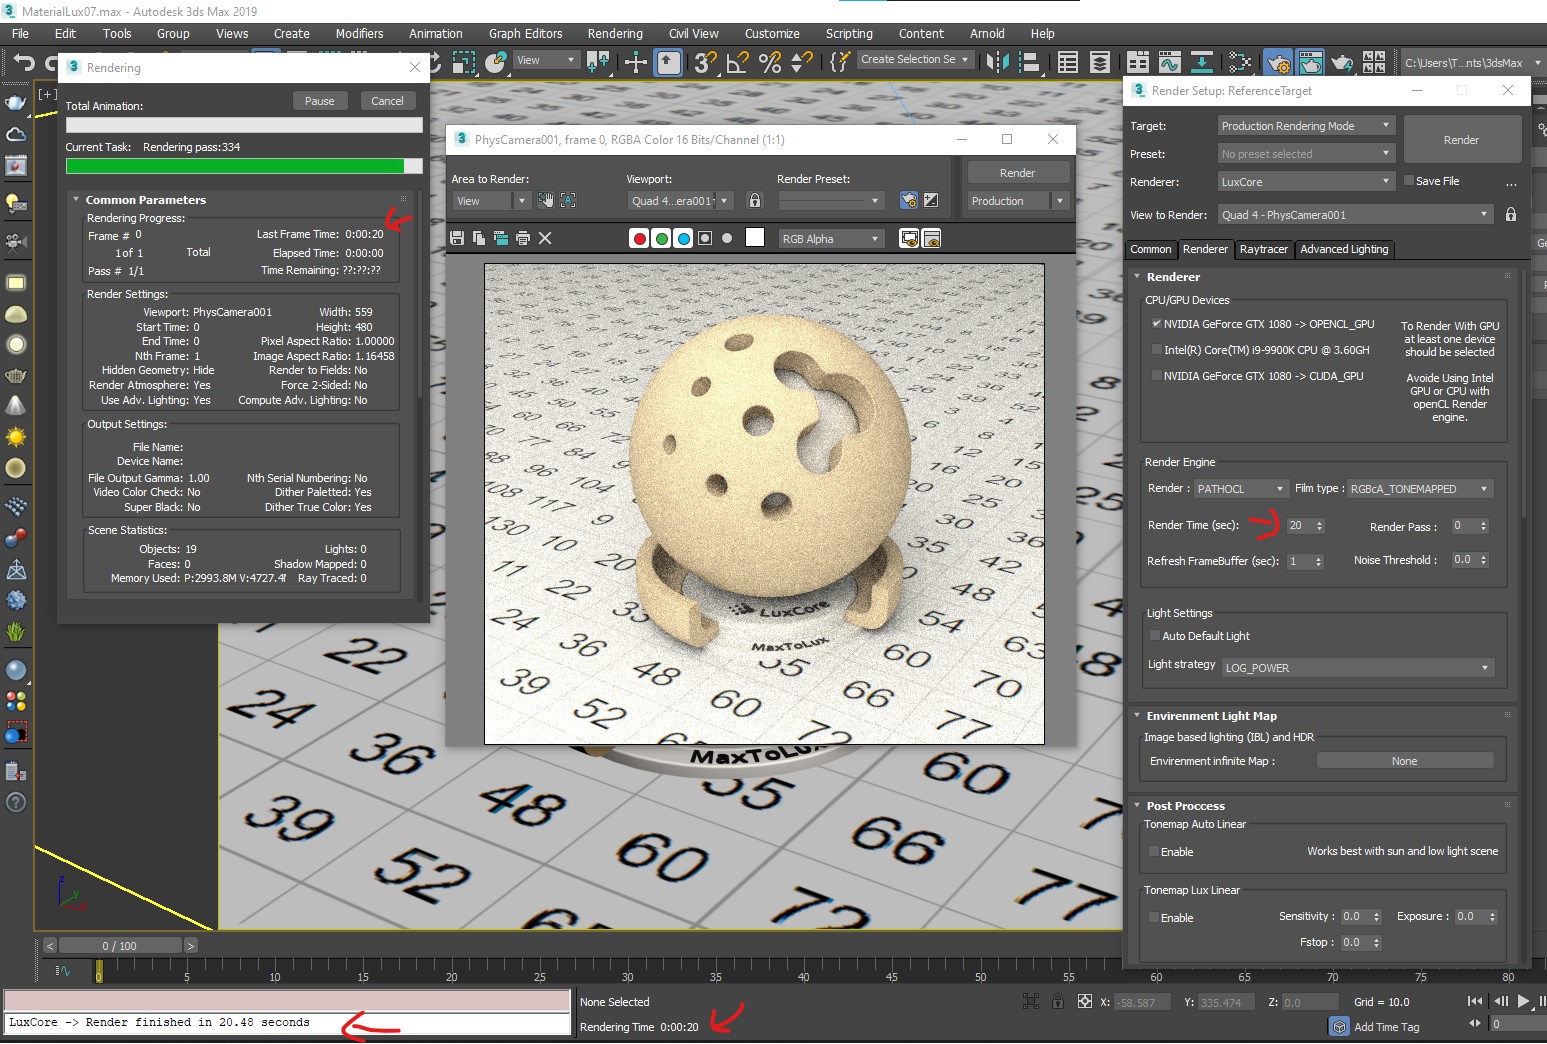The height and width of the screenshot is (1044, 1547).
Task: Click the Angle Snap toggle icon
Action: tap(737, 62)
